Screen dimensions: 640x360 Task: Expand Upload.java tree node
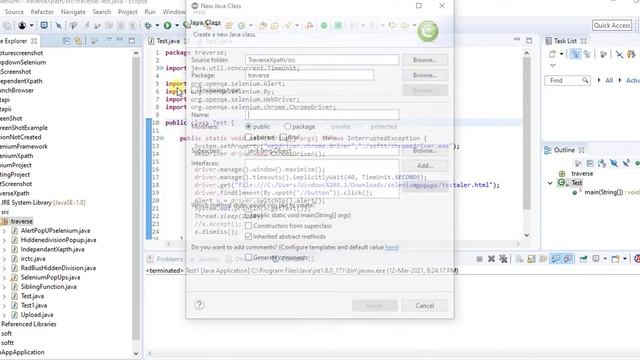pyautogui.click(x=4, y=315)
